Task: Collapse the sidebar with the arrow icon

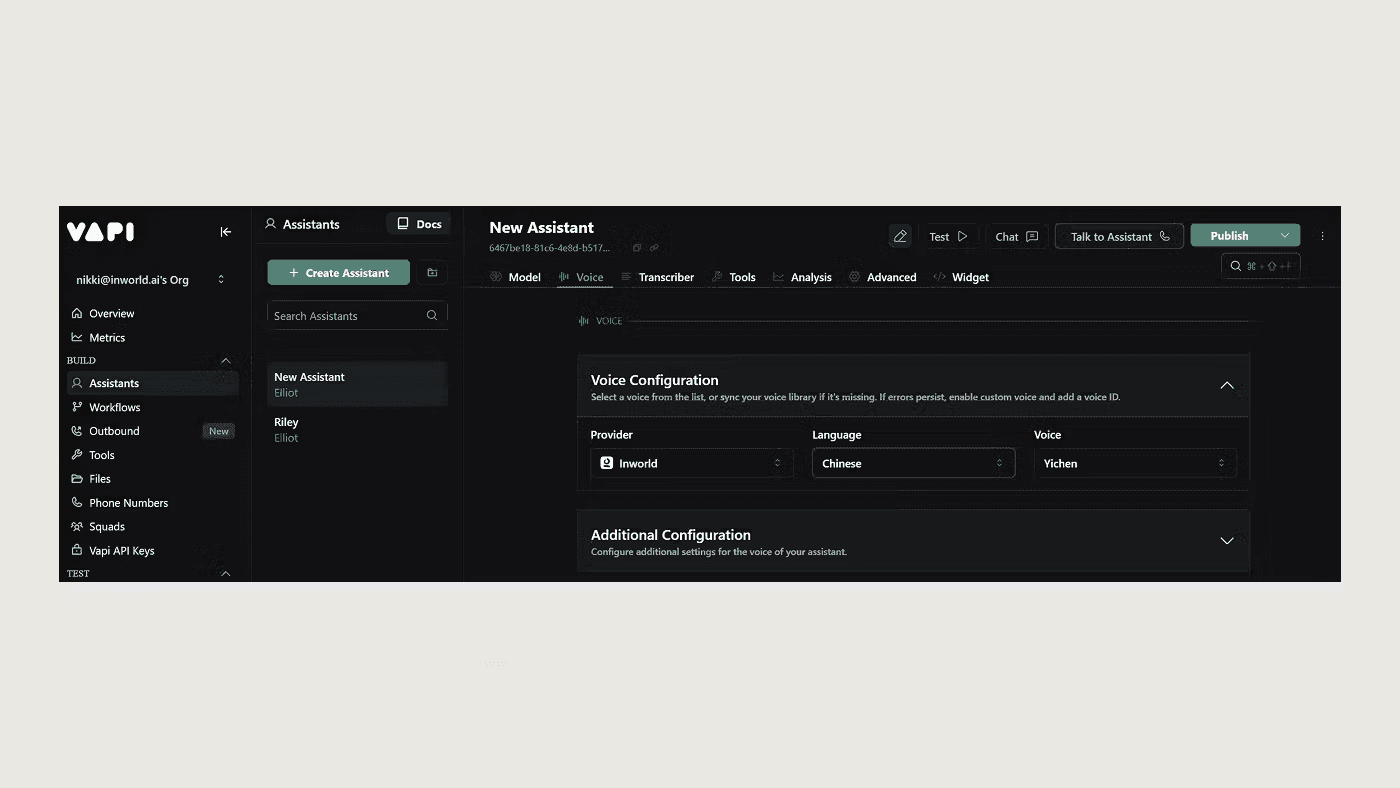Action: (226, 232)
